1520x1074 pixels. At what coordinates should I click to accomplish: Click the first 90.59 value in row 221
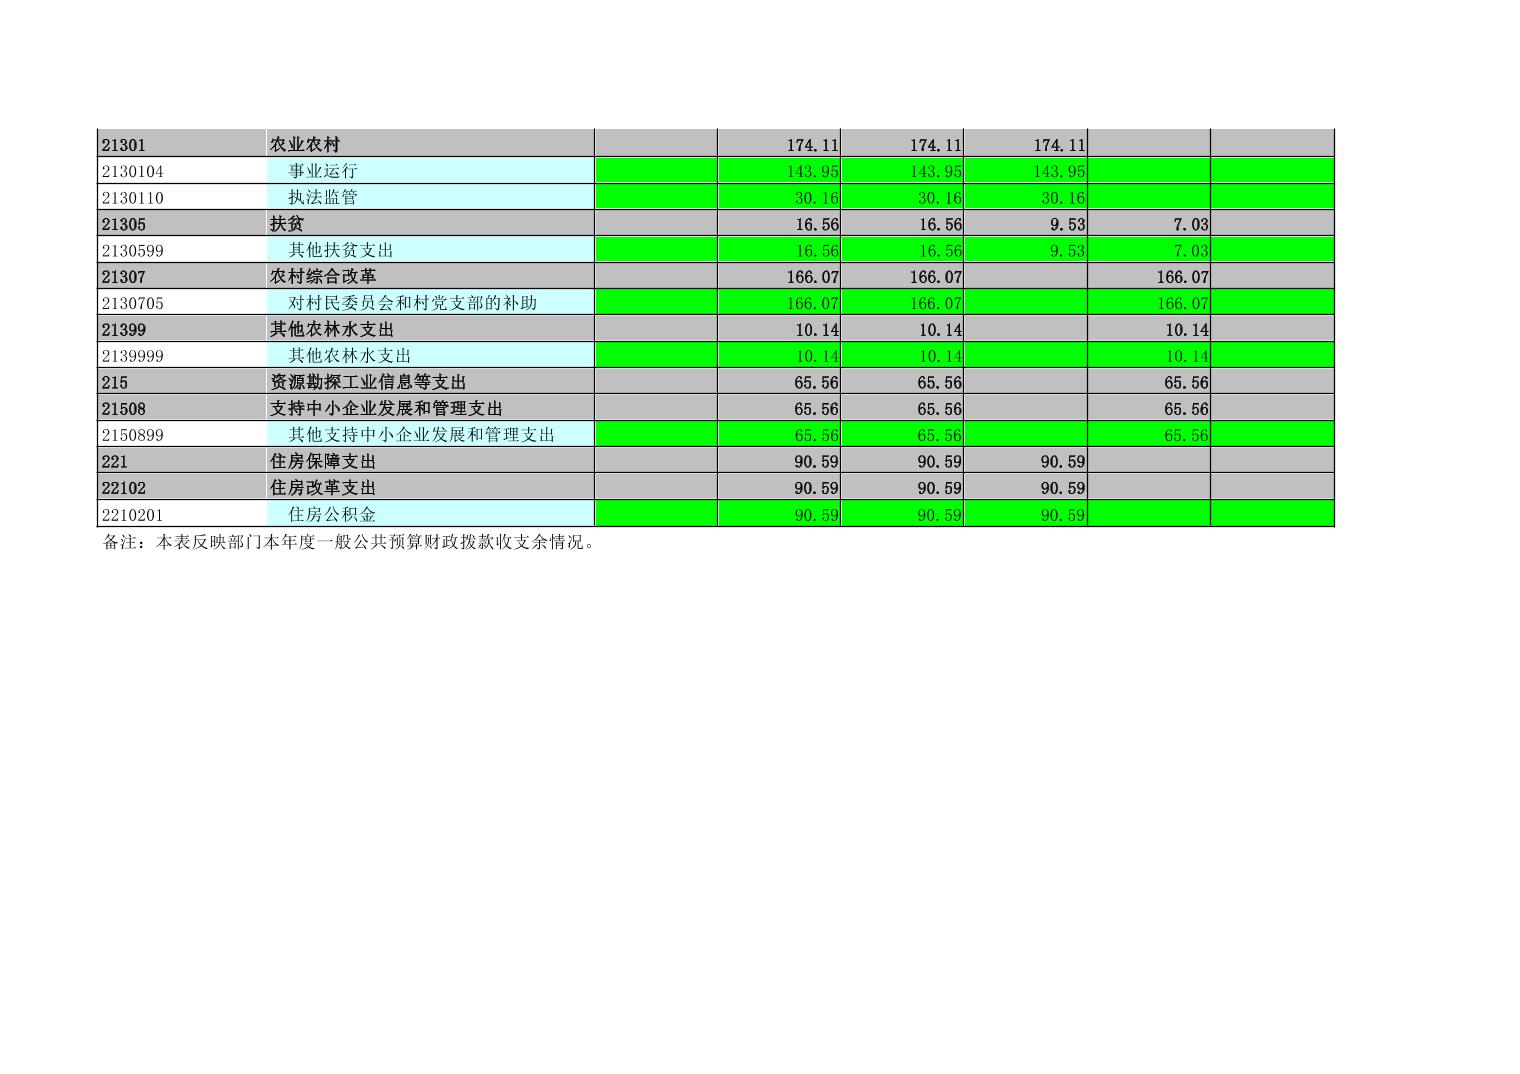[x=817, y=462]
